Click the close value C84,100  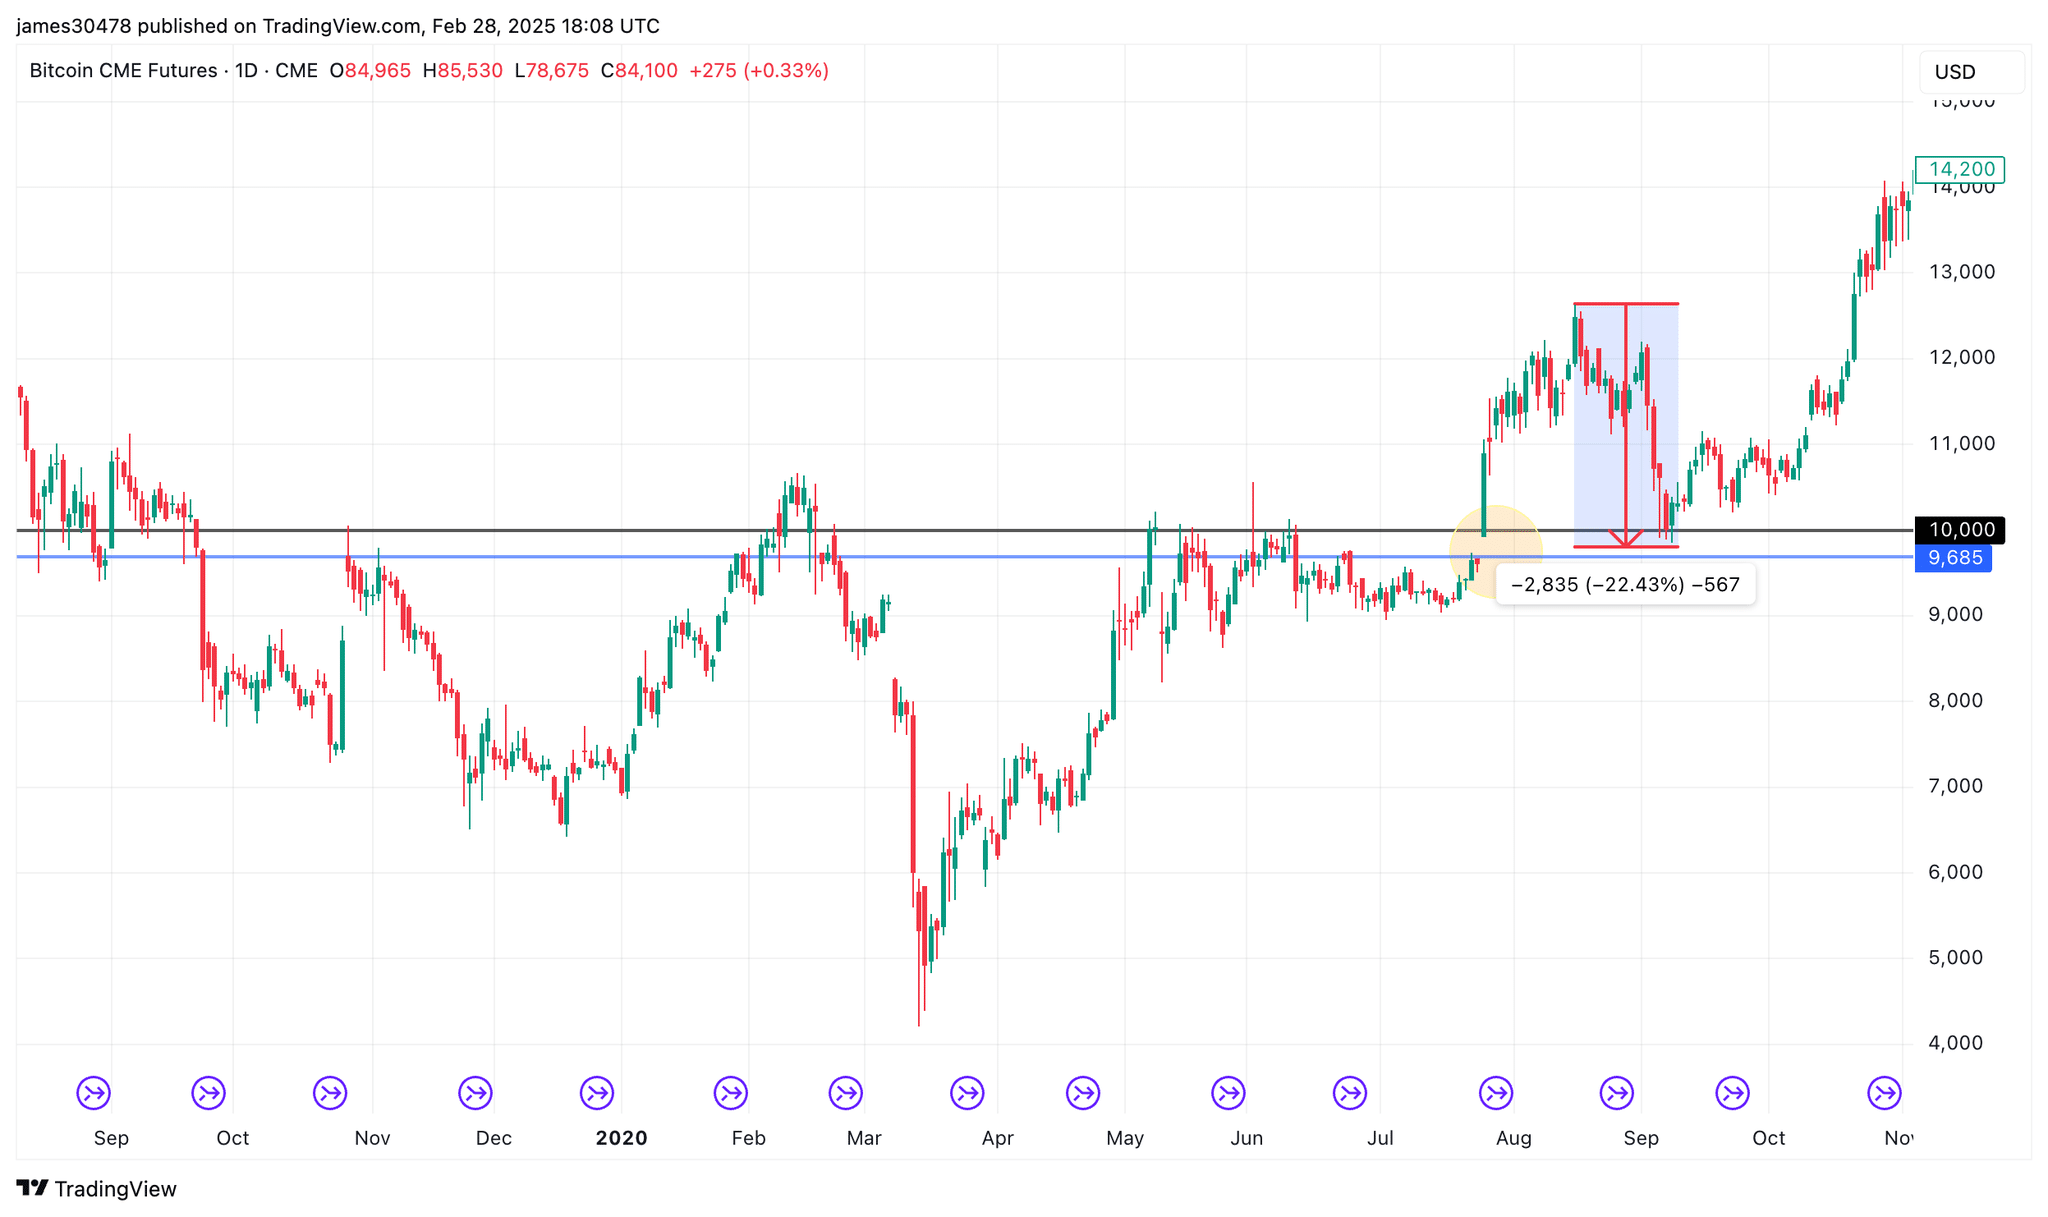pyautogui.click(x=639, y=71)
